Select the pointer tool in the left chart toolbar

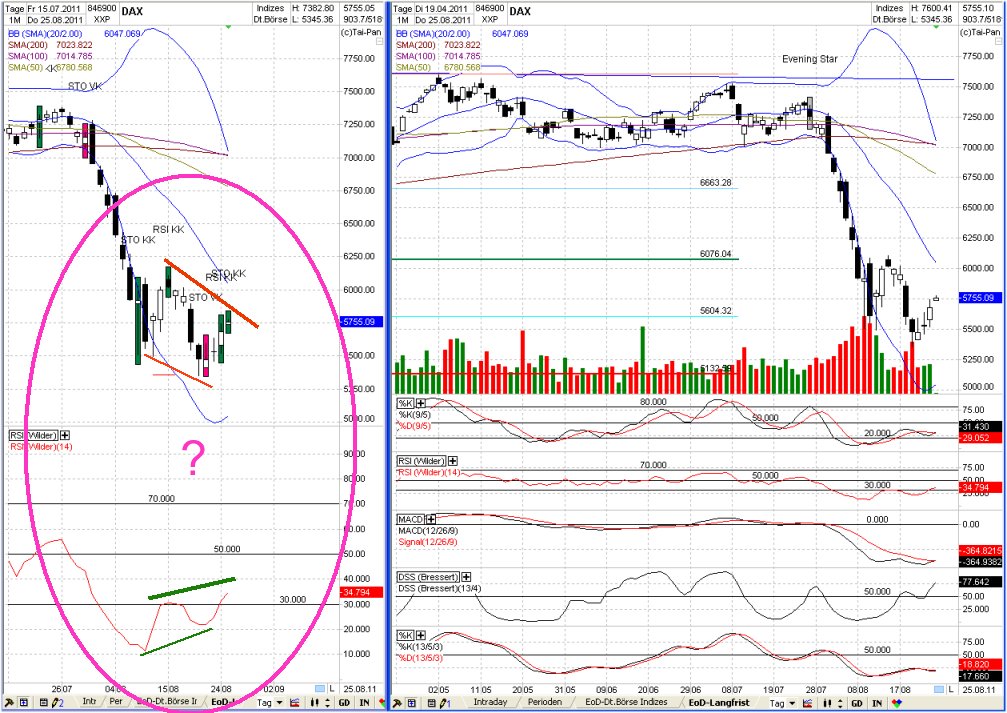[8, 704]
